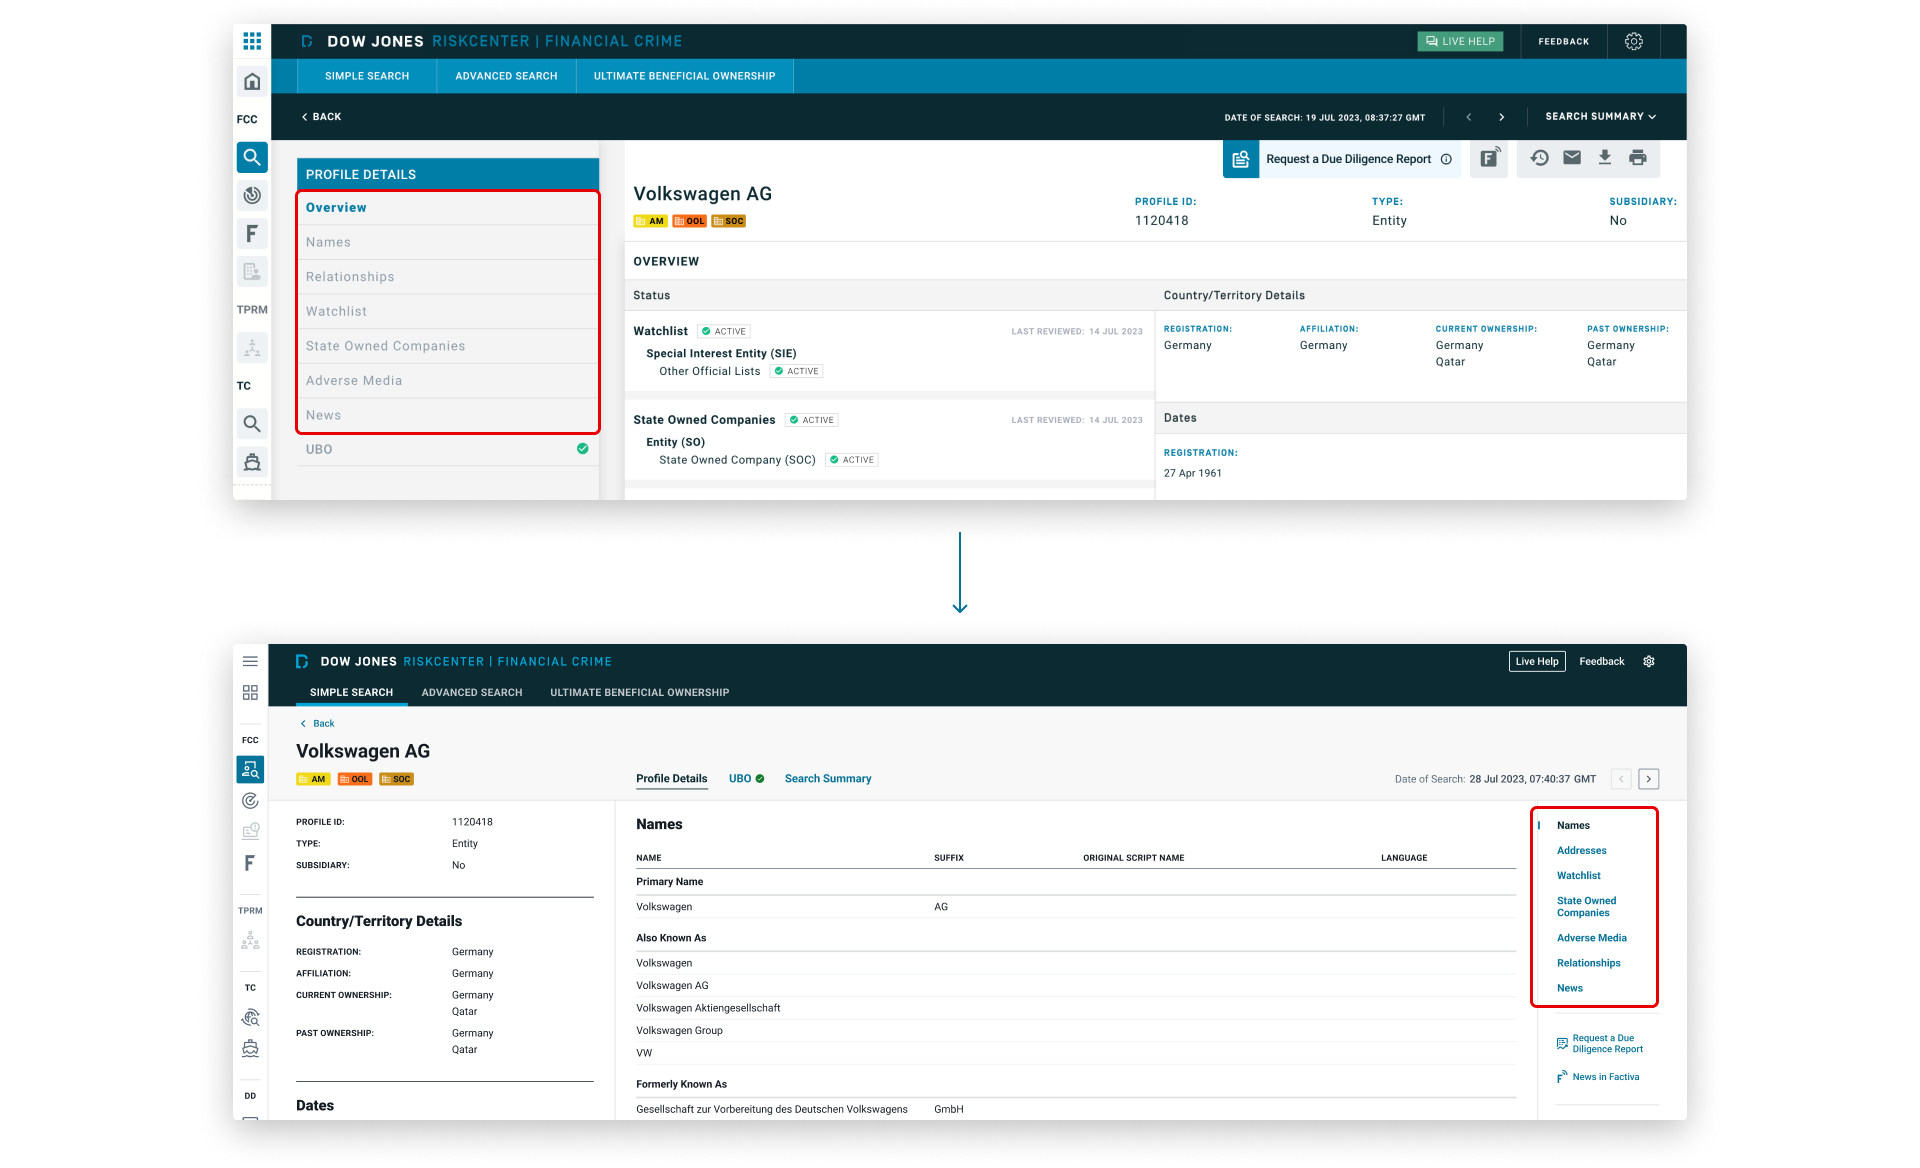Click the Back link in lower screenshot
This screenshot has height=1168, width=1920.
click(318, 723)
